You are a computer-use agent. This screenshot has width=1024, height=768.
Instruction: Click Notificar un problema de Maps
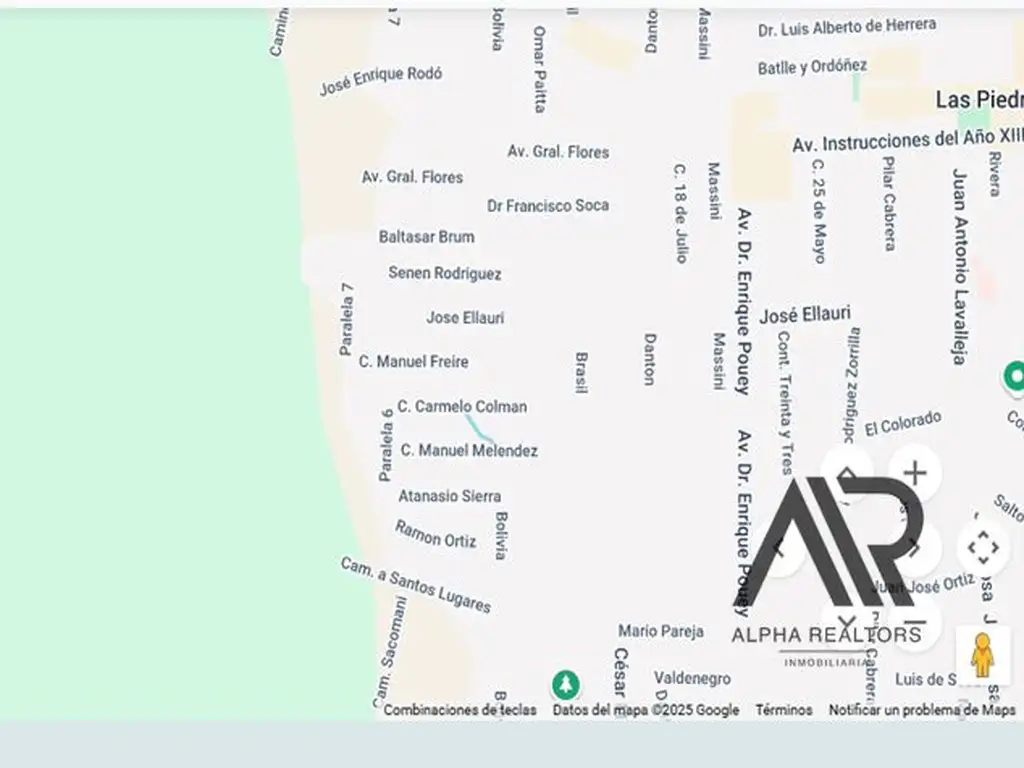coord(921,710)
